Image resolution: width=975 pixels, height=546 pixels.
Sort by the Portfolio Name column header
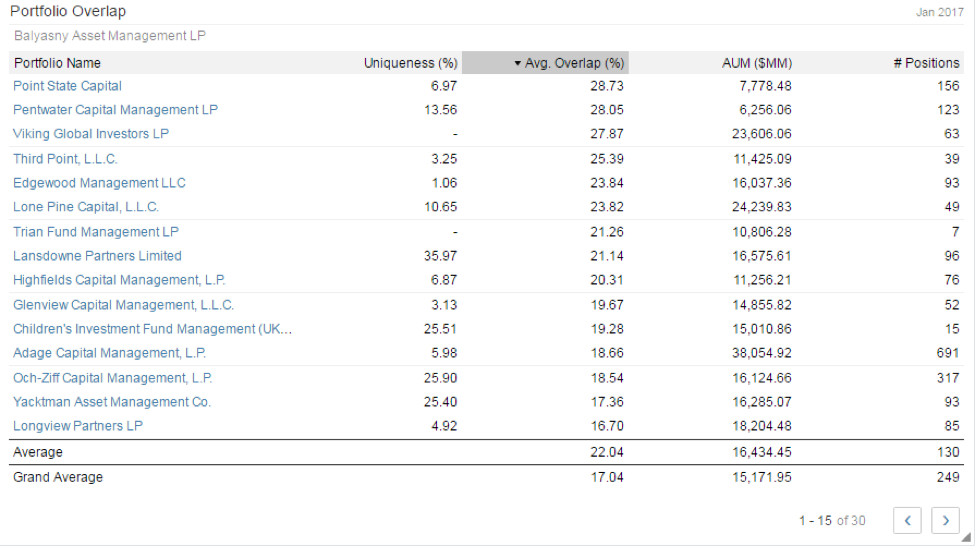point(57,63)
